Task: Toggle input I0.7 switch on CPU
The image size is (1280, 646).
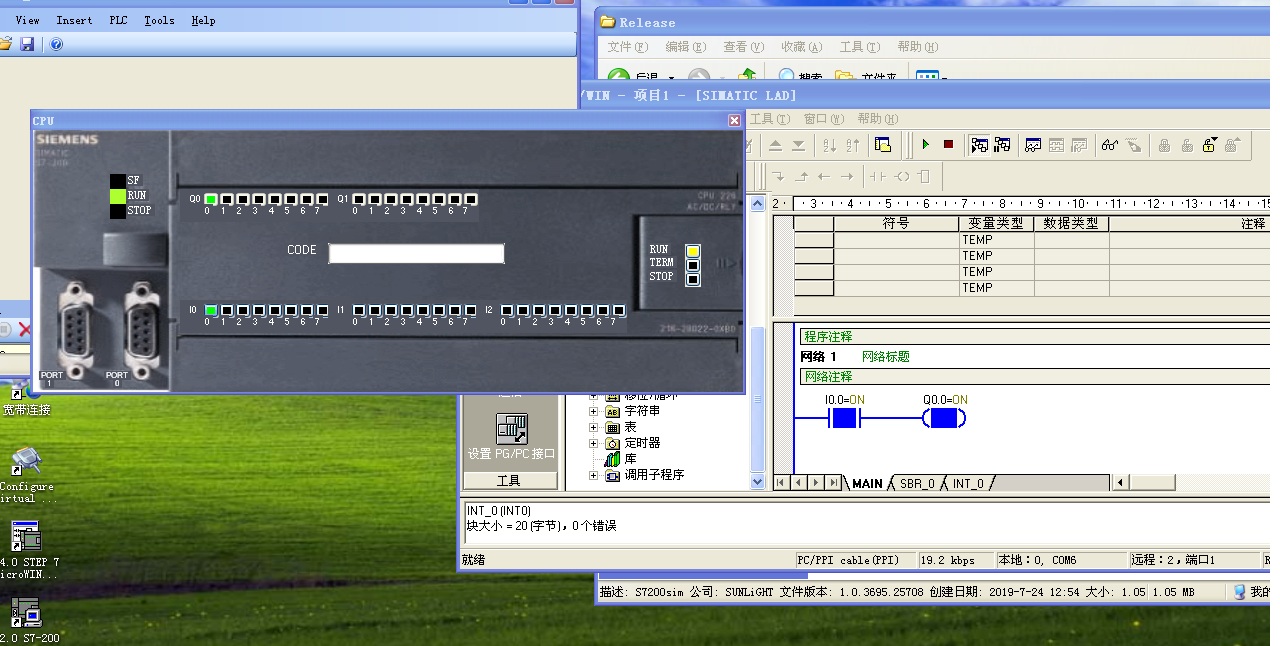Action: (x=322, y=311)
